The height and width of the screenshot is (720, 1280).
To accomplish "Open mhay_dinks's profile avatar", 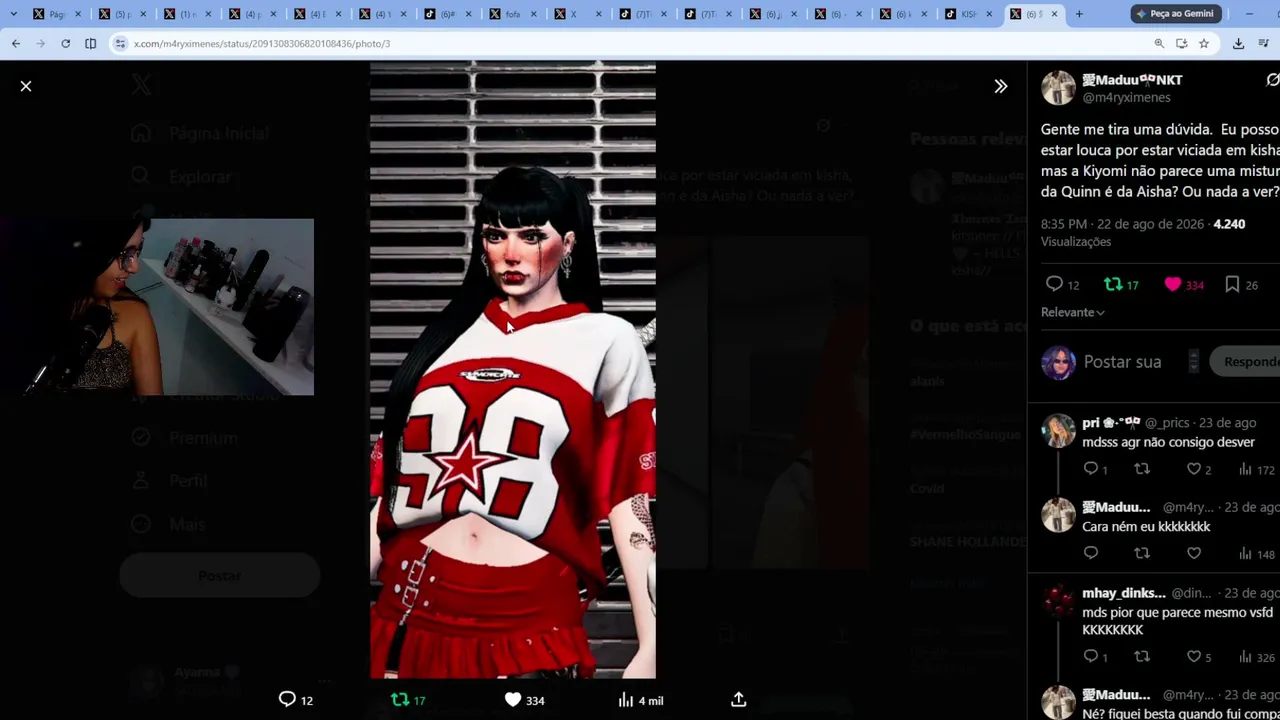I will pos(1058,601).
